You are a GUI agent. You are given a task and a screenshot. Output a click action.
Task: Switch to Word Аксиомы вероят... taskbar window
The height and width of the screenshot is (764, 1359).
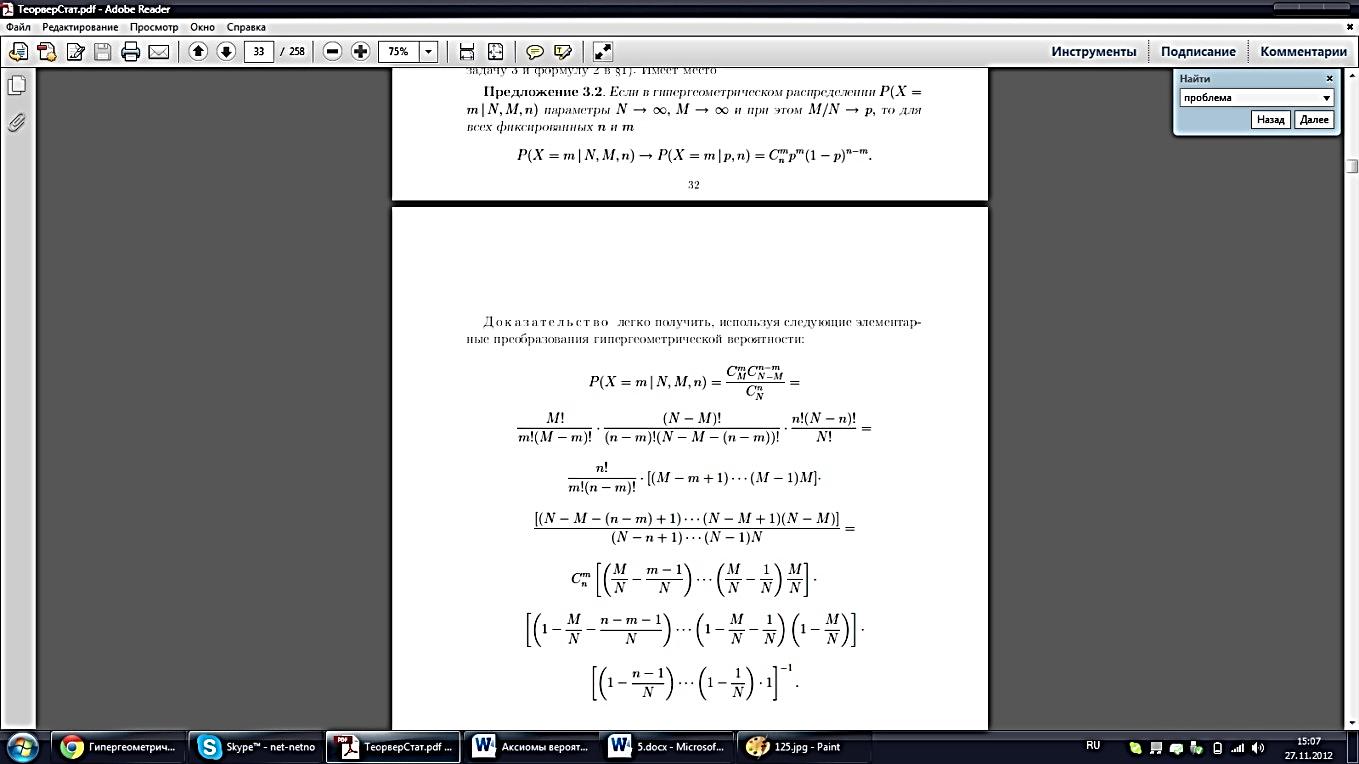pos(532,746)
